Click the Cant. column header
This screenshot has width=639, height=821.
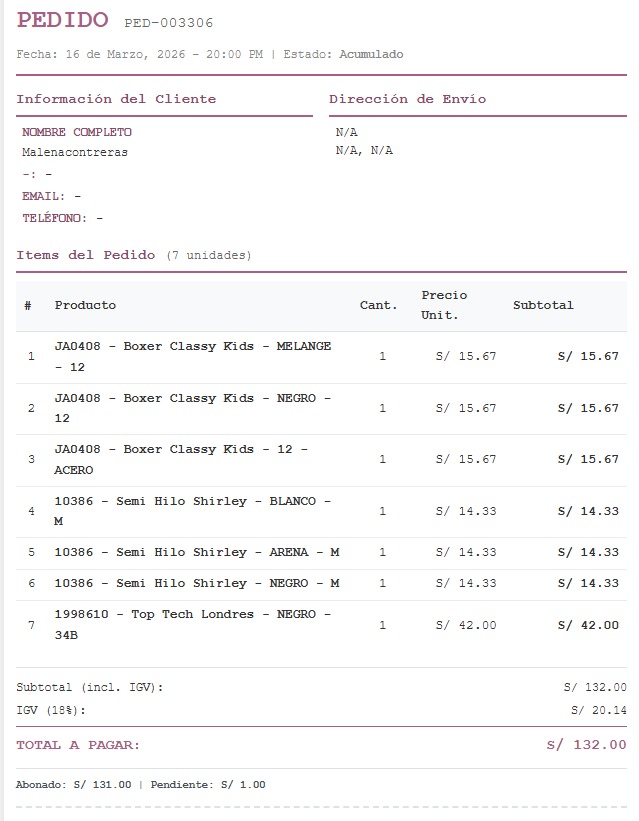(379, 305)
